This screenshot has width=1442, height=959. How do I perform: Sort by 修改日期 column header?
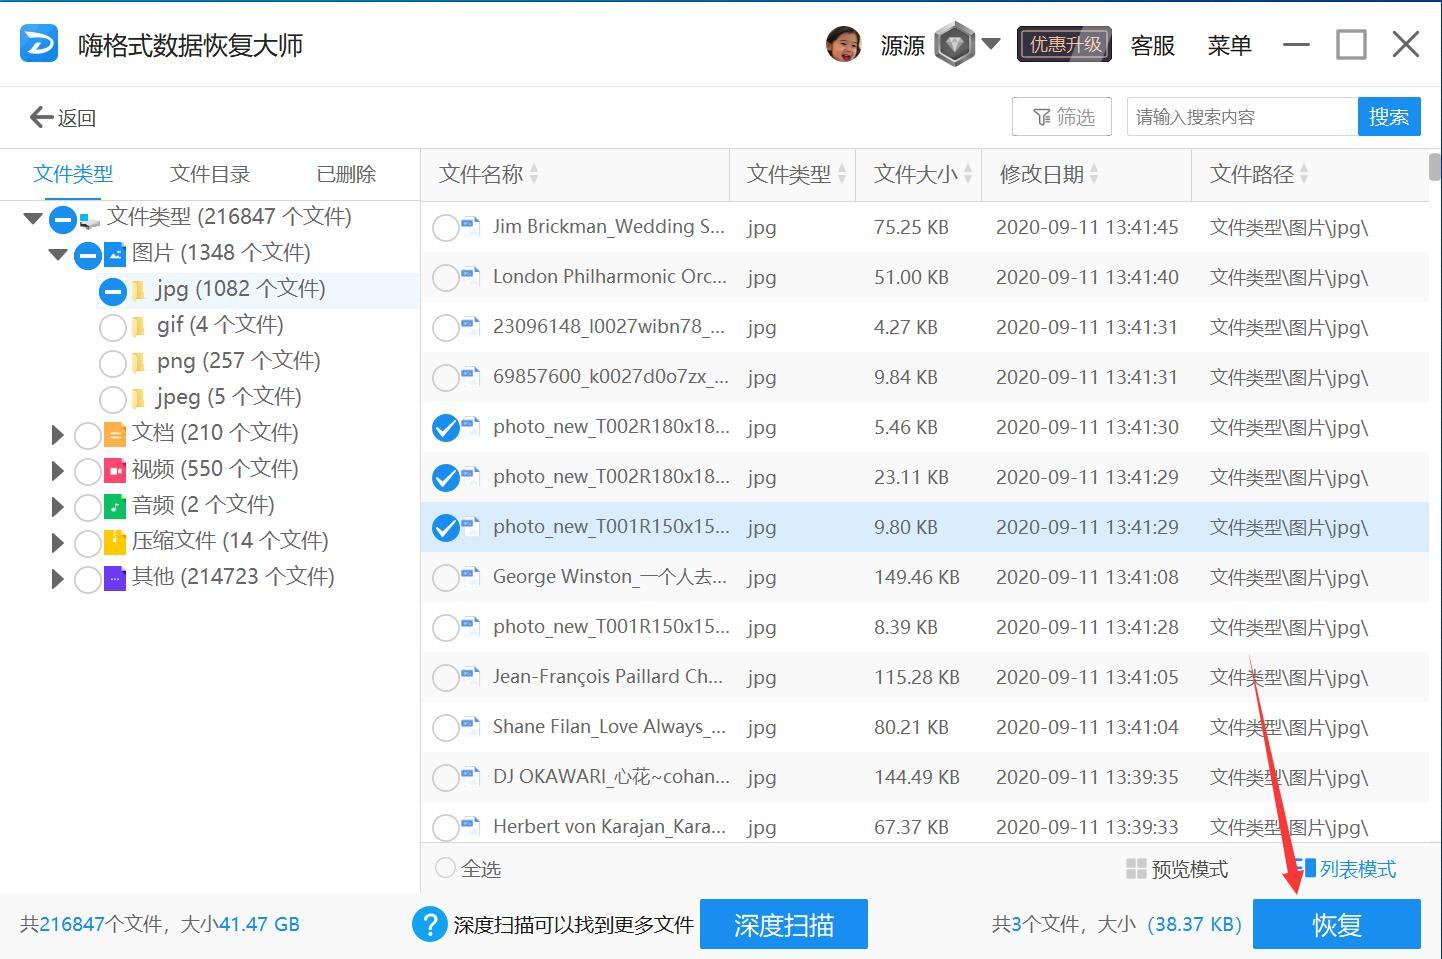click(x=1087, y=175)
